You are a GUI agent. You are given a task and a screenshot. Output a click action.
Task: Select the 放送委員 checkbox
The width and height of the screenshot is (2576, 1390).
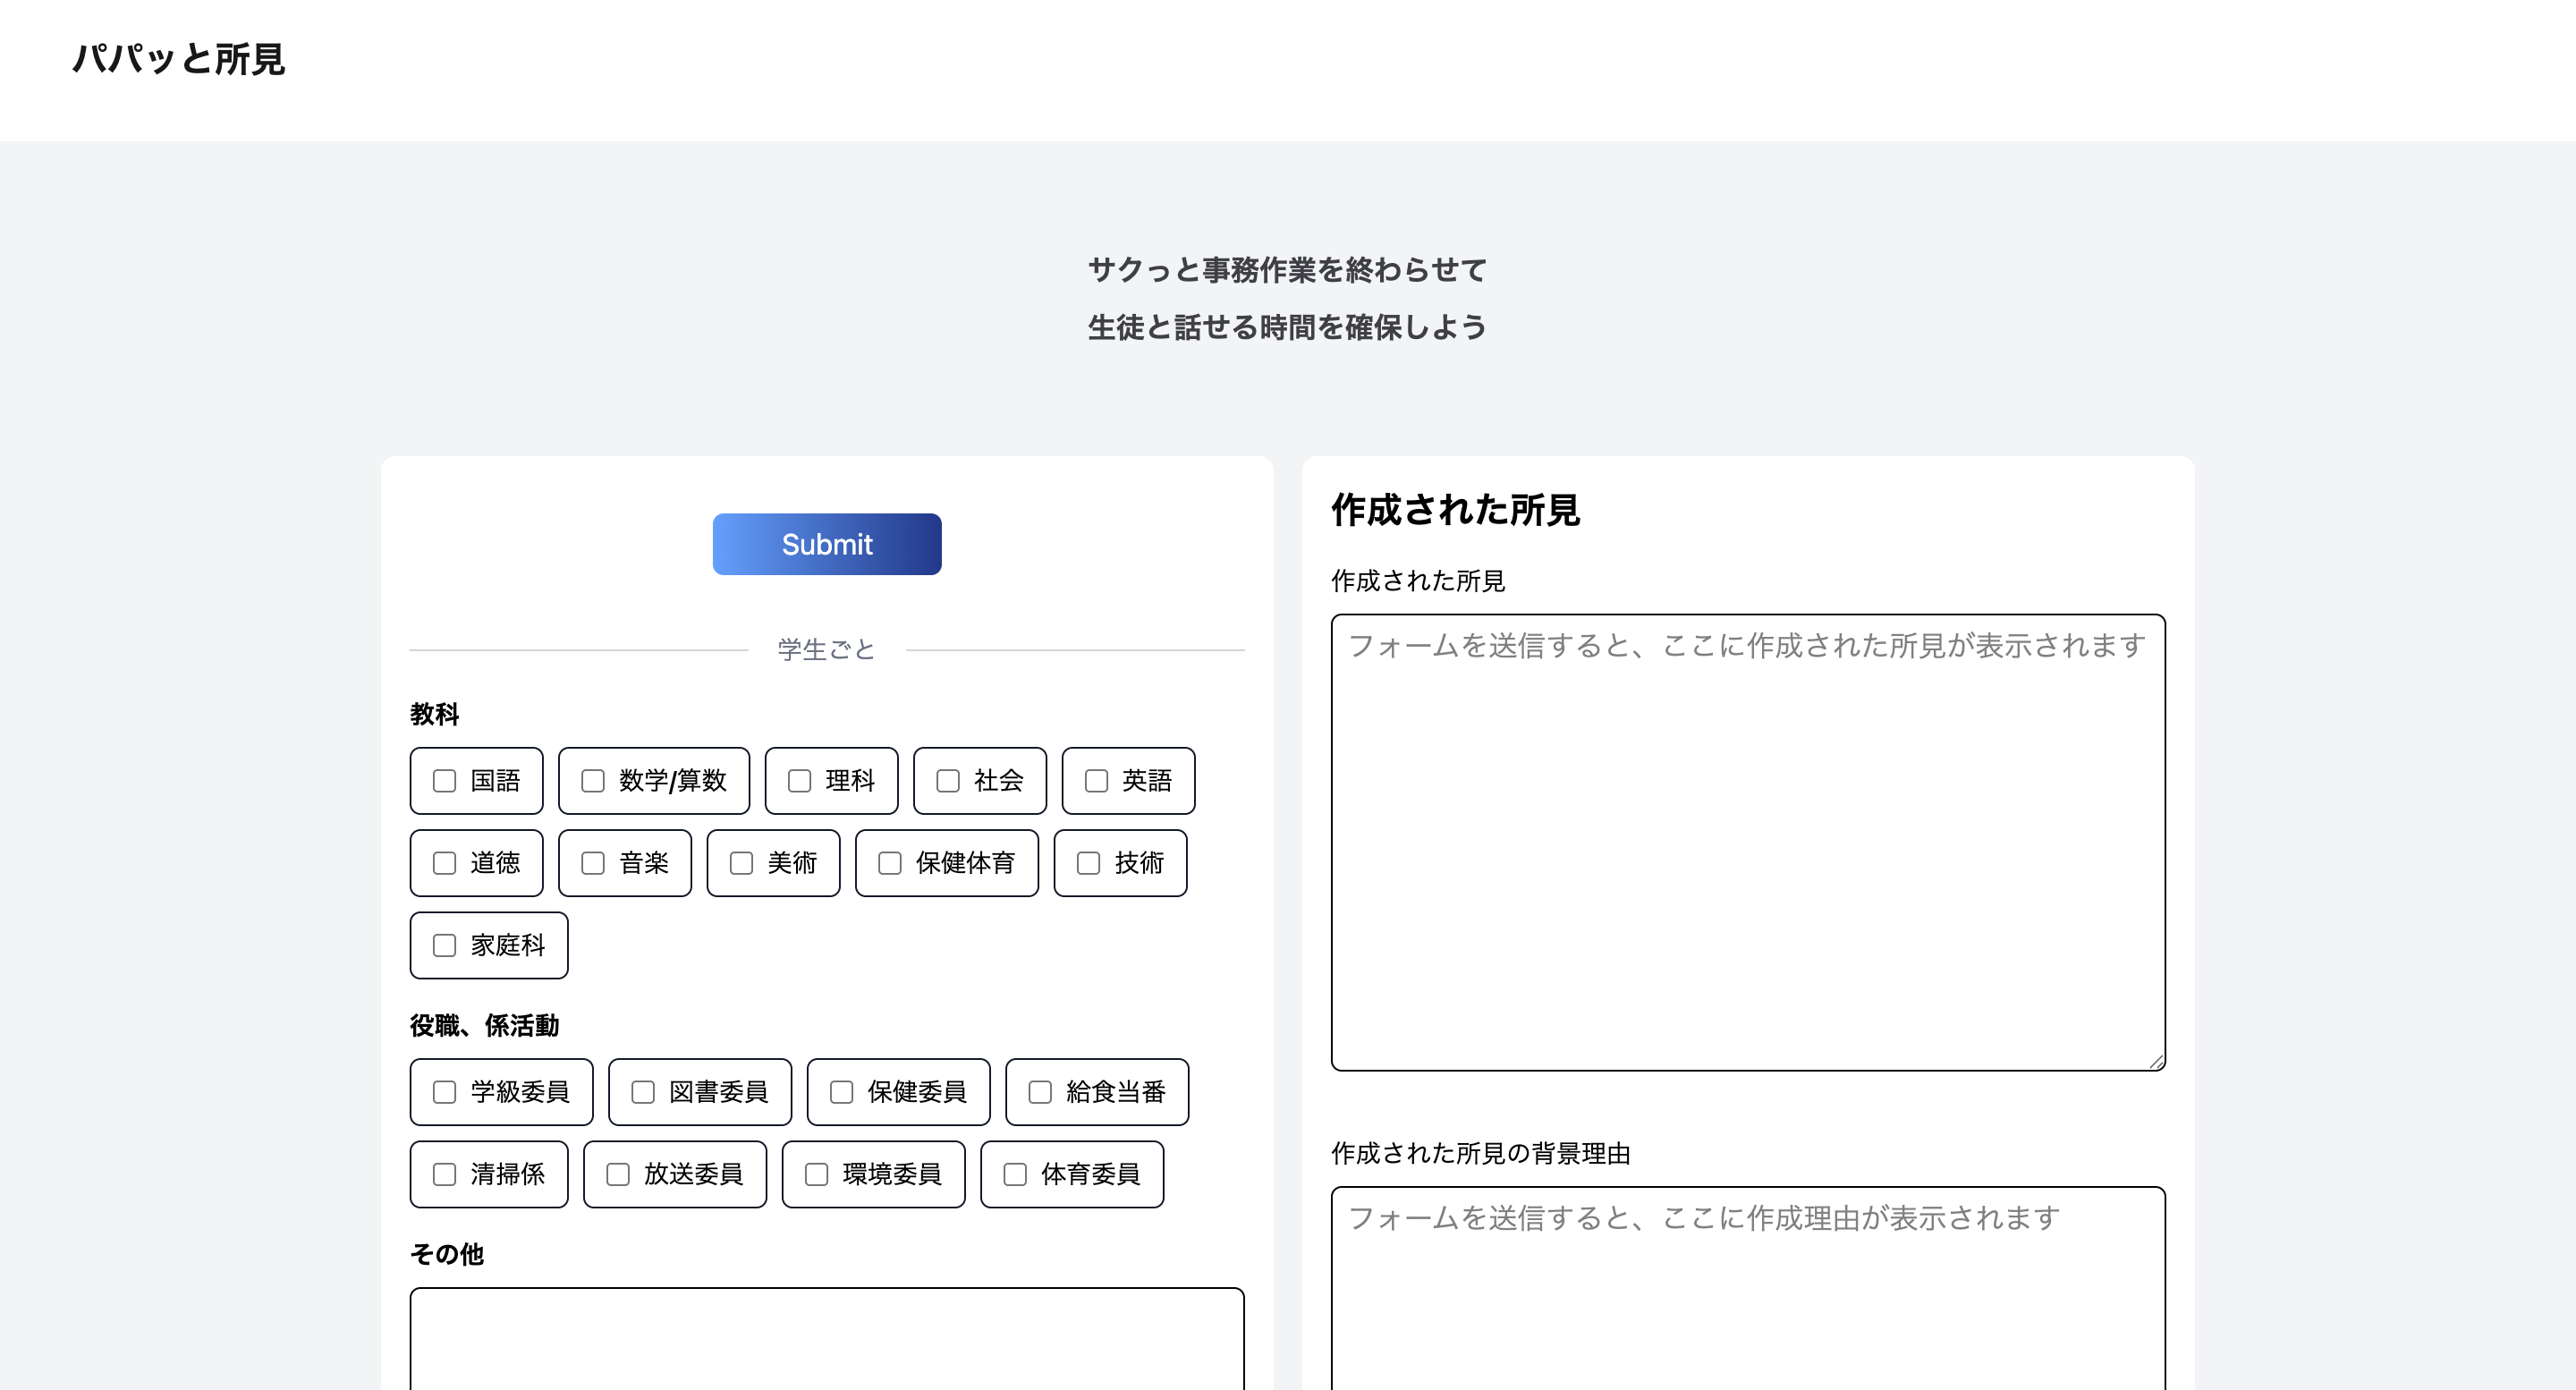coord(618,1174)
